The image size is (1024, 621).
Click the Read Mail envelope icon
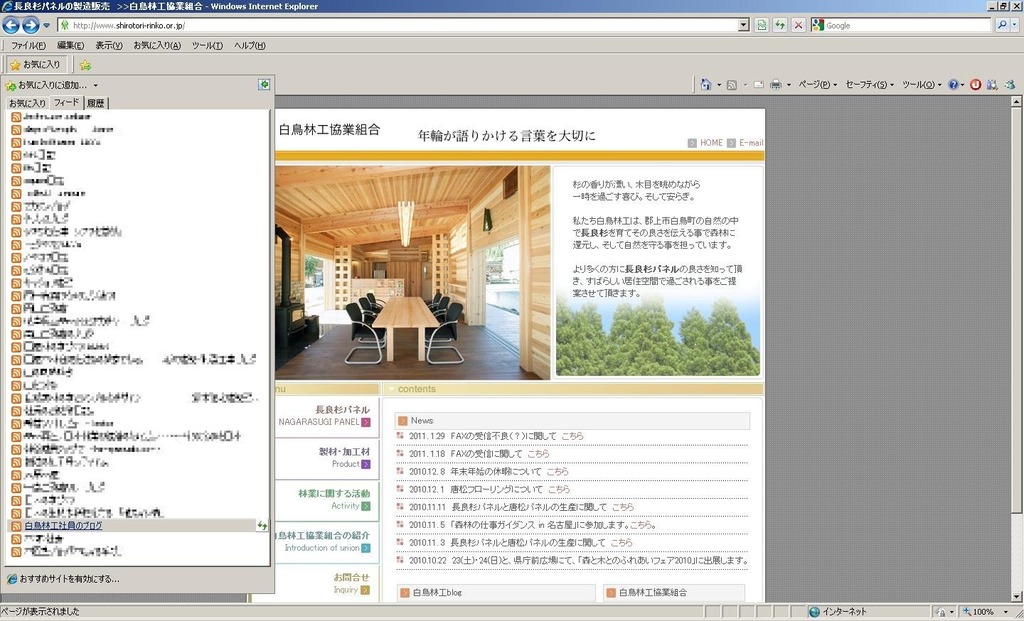pos(758,85)
